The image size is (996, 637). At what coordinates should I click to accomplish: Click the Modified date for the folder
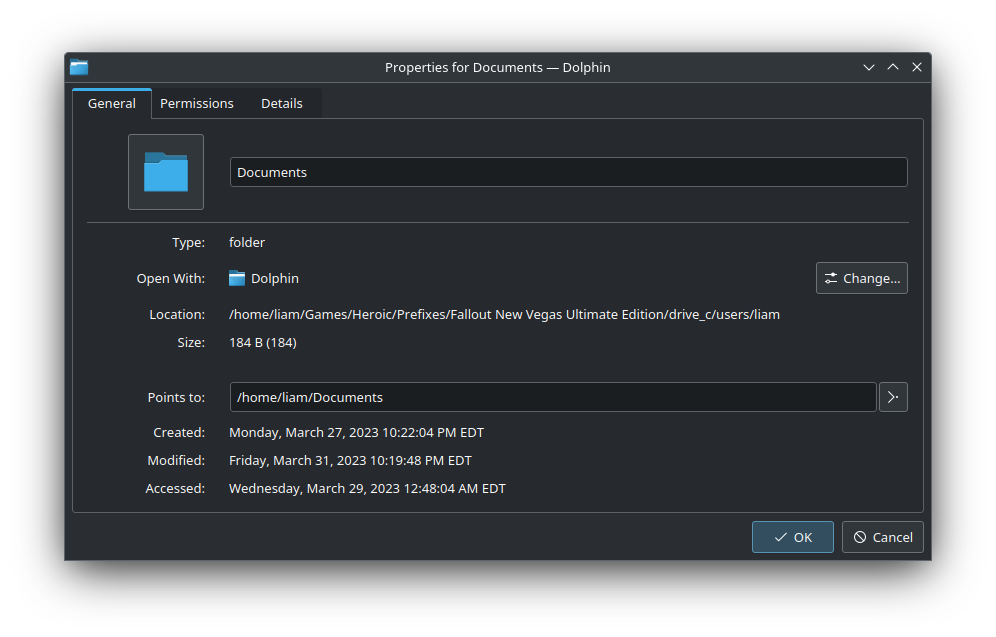click(x=350, y=460)
